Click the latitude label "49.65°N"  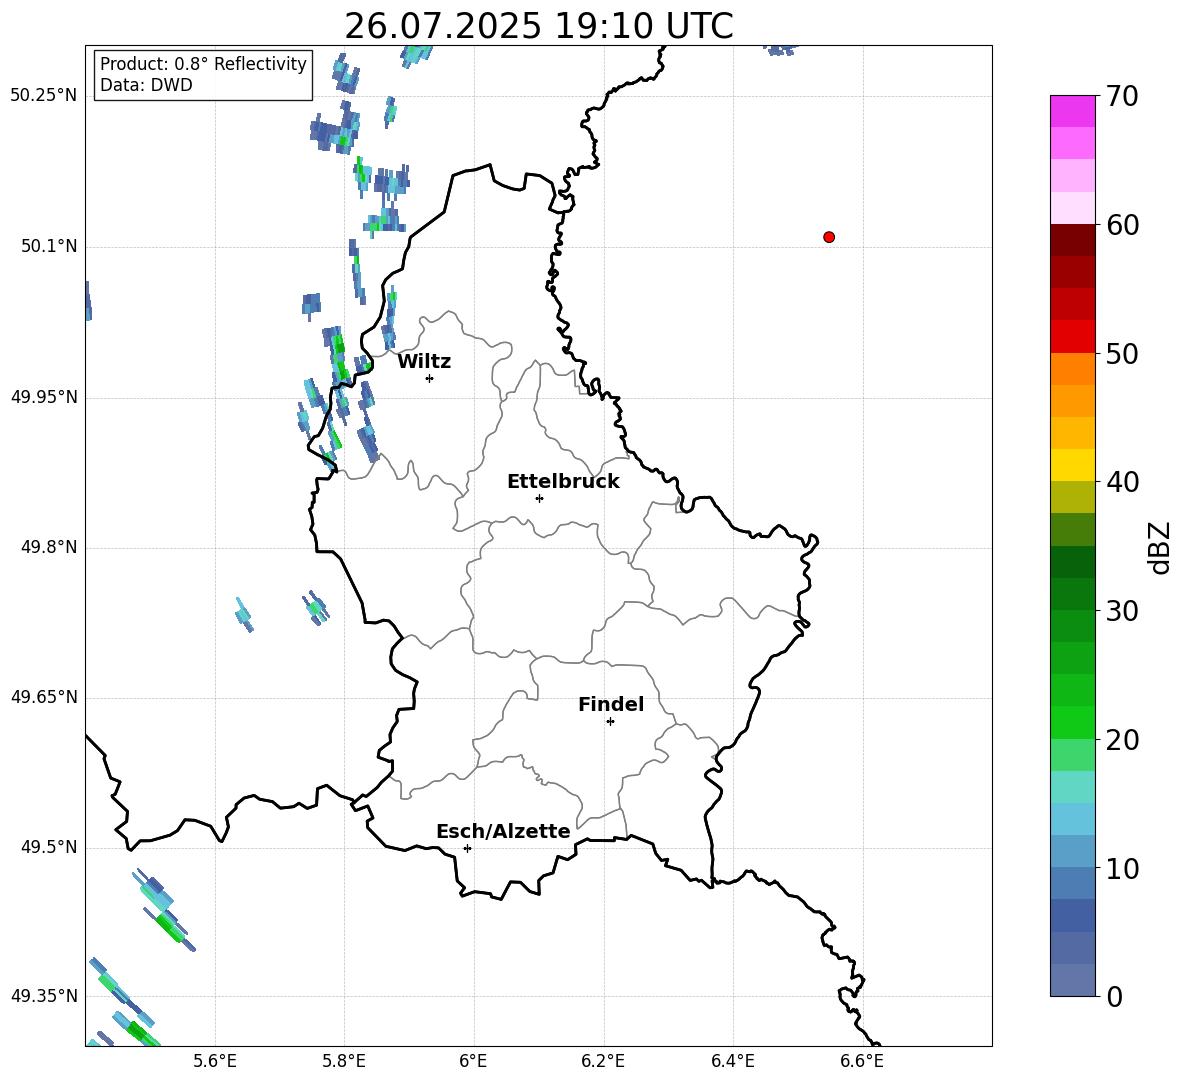pyautogui.click(x=44, y=697)
